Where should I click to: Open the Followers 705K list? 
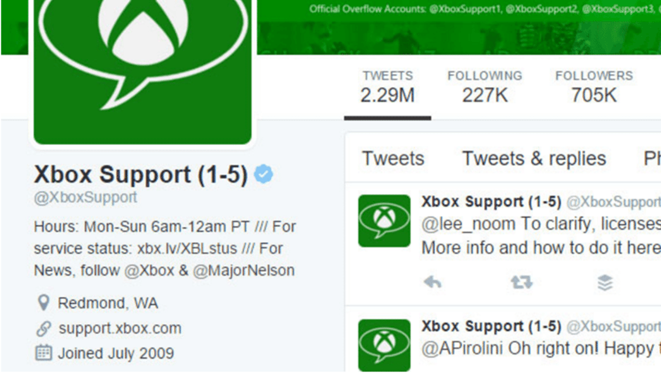coord(594,87)
